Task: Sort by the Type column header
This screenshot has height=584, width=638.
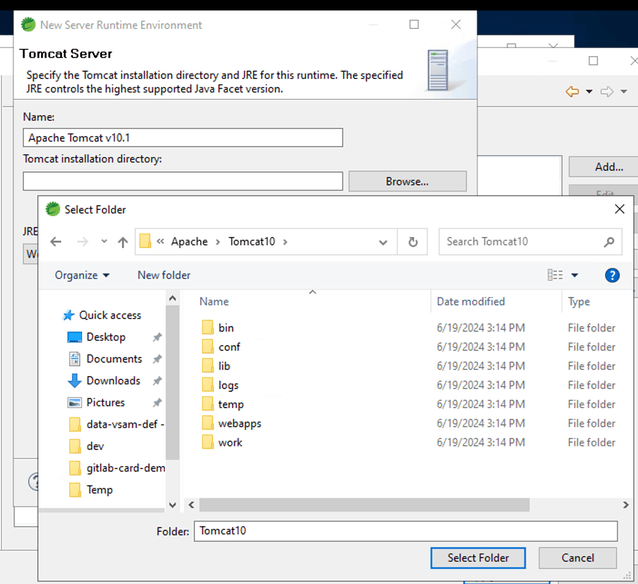Action: coord(579,302)
